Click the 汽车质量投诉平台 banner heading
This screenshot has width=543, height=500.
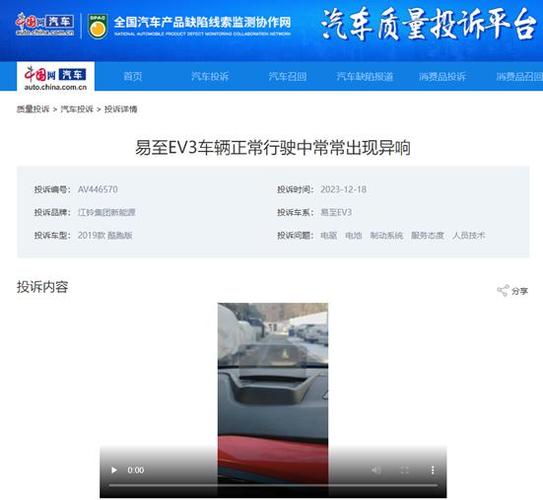point(428,24)
